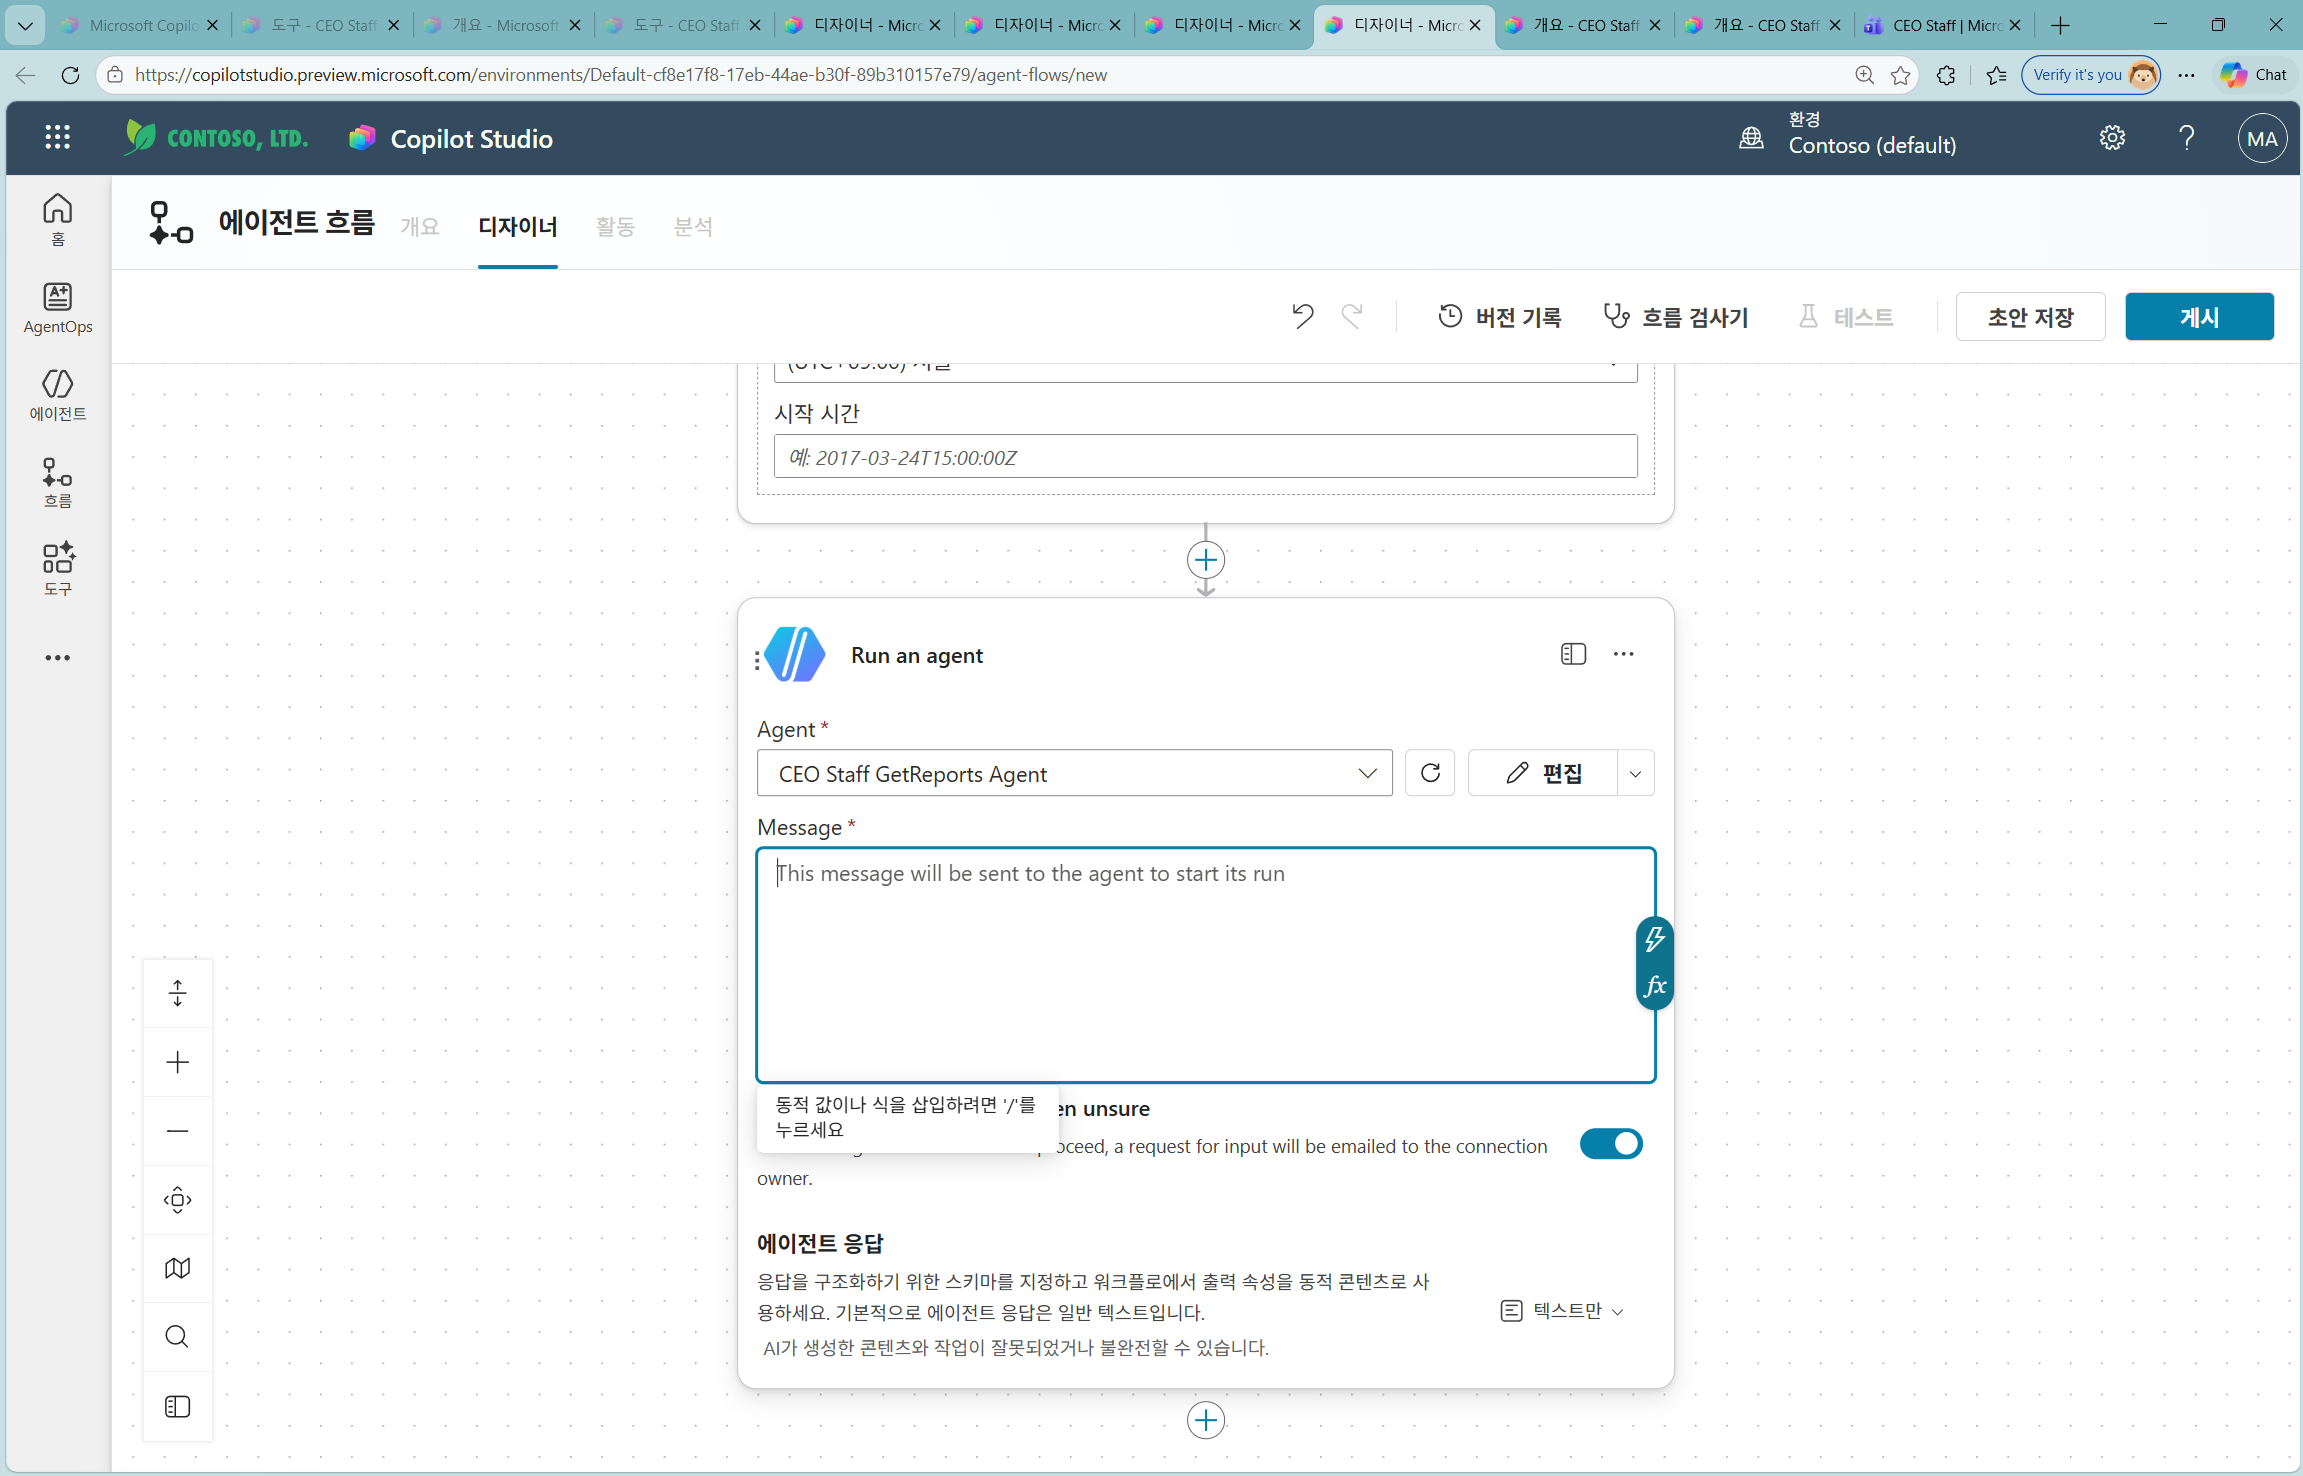2303x1476 pixels.
Task: Refresh the Agent list
Action: 1430,773
